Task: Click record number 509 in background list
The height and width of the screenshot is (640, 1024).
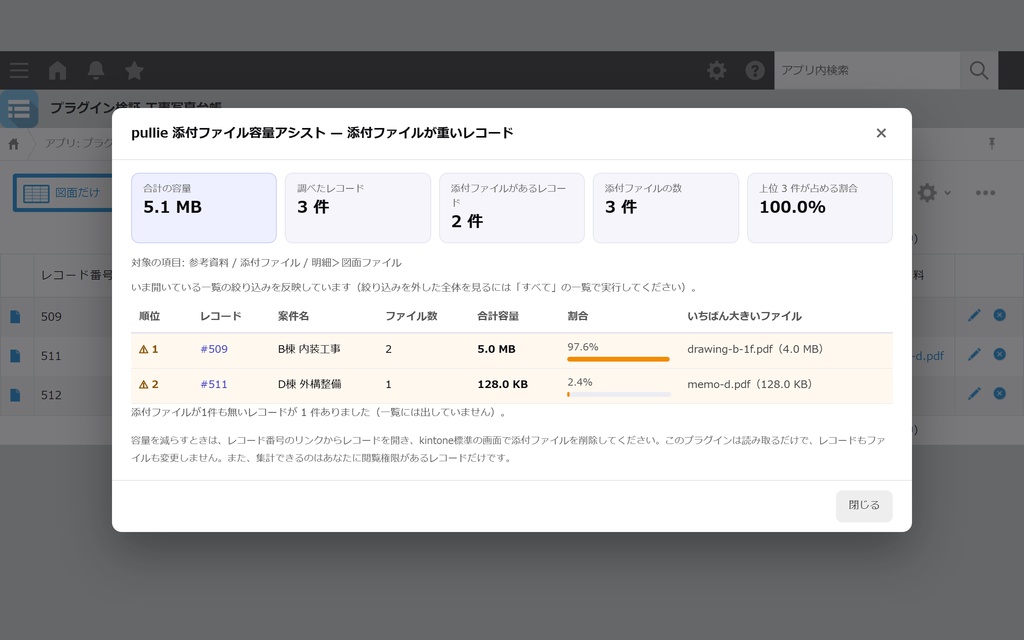Action: [51, 317]
